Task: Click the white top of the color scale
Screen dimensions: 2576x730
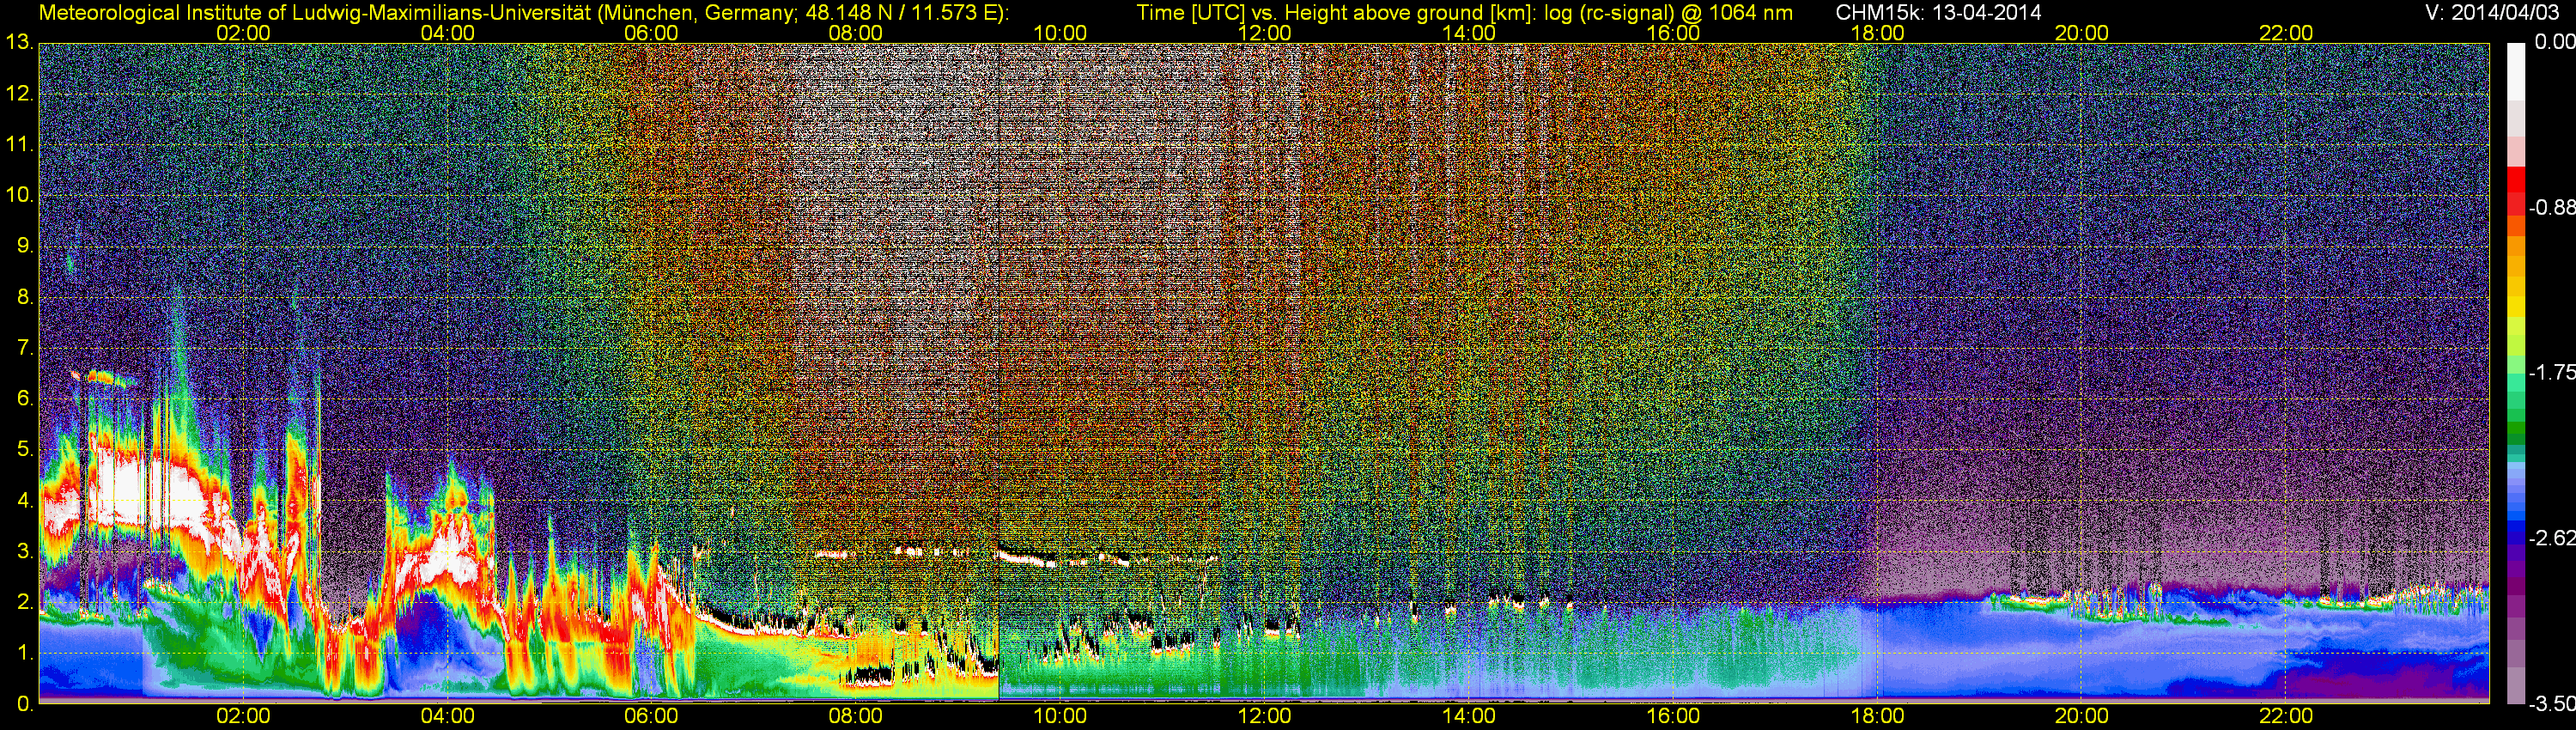Action: coord(2516,70)
